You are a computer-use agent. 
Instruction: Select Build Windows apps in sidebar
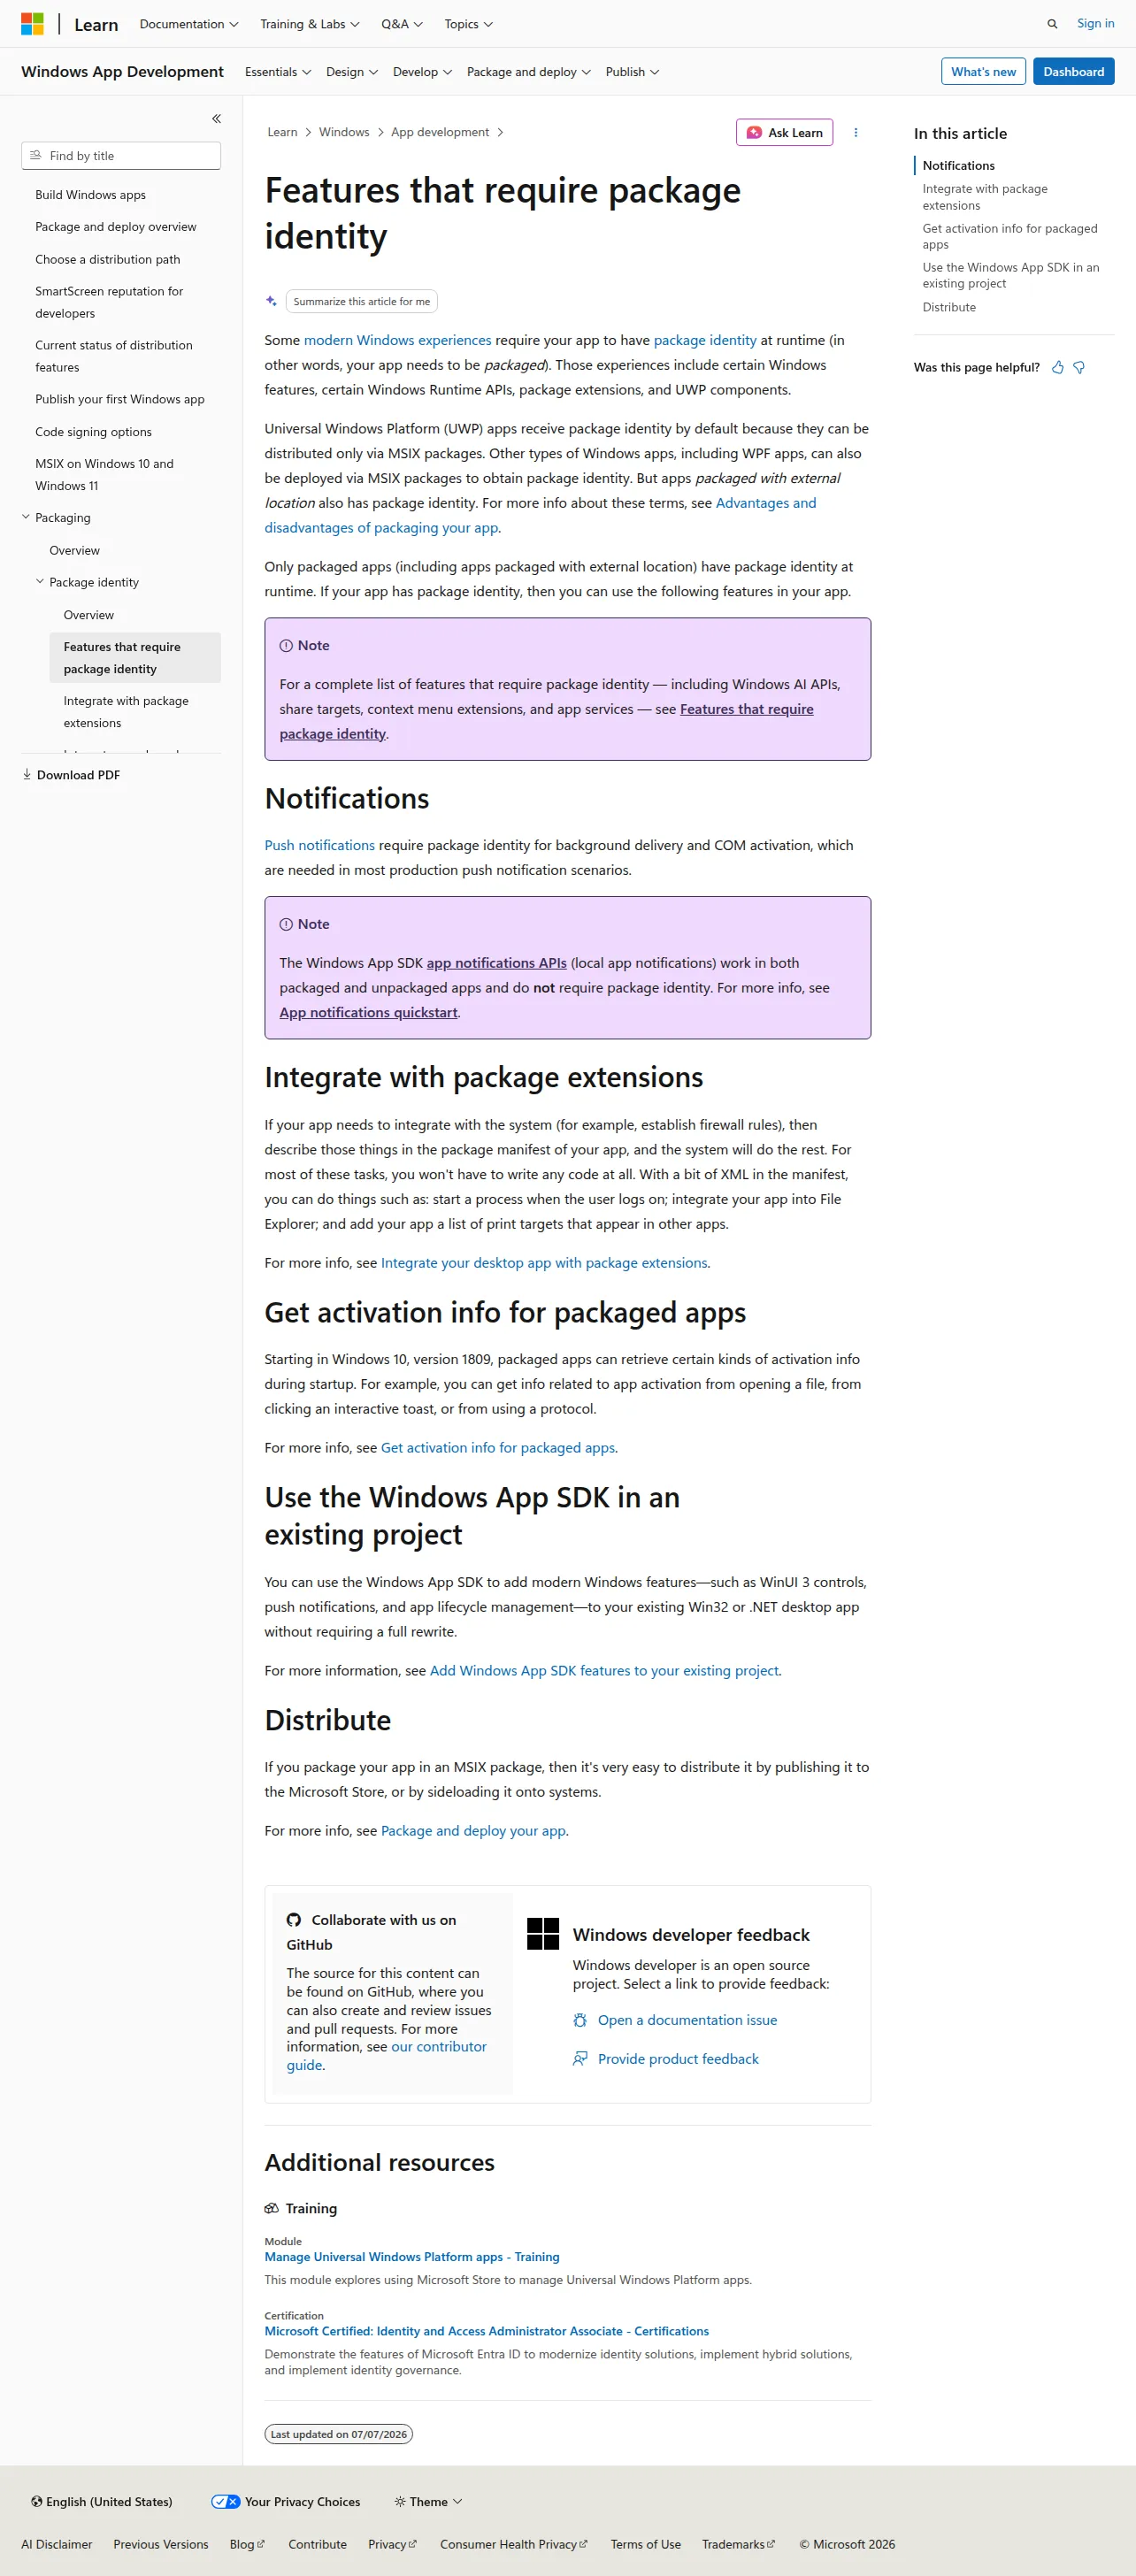[x=90, y=195]
